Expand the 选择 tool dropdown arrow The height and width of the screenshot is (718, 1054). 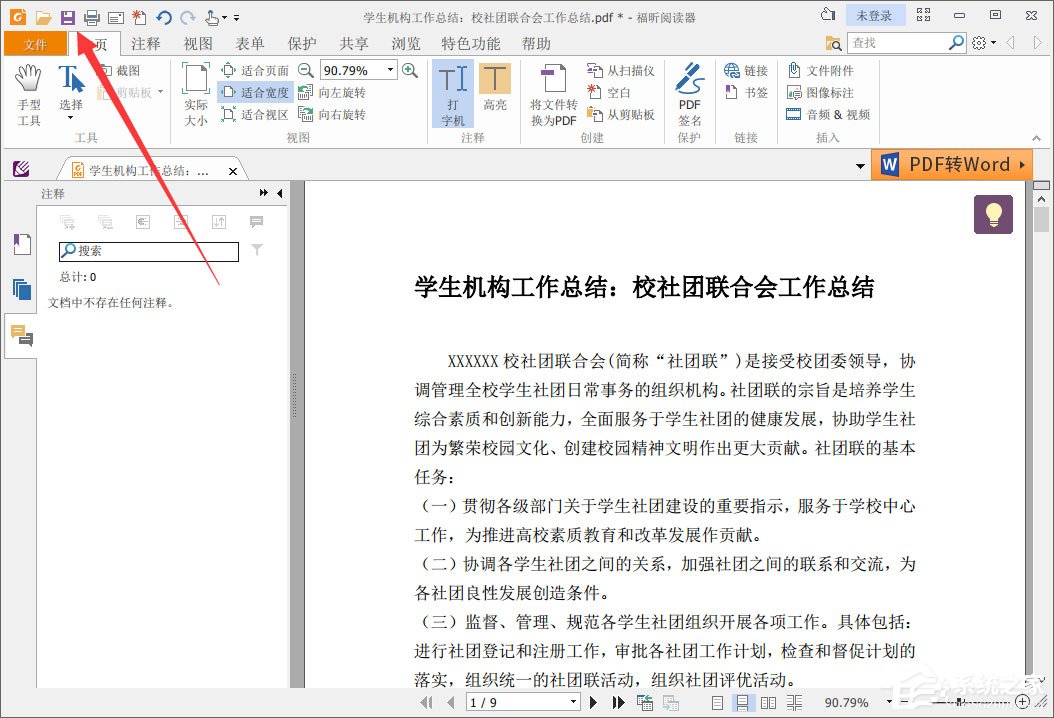coord(68,118)
